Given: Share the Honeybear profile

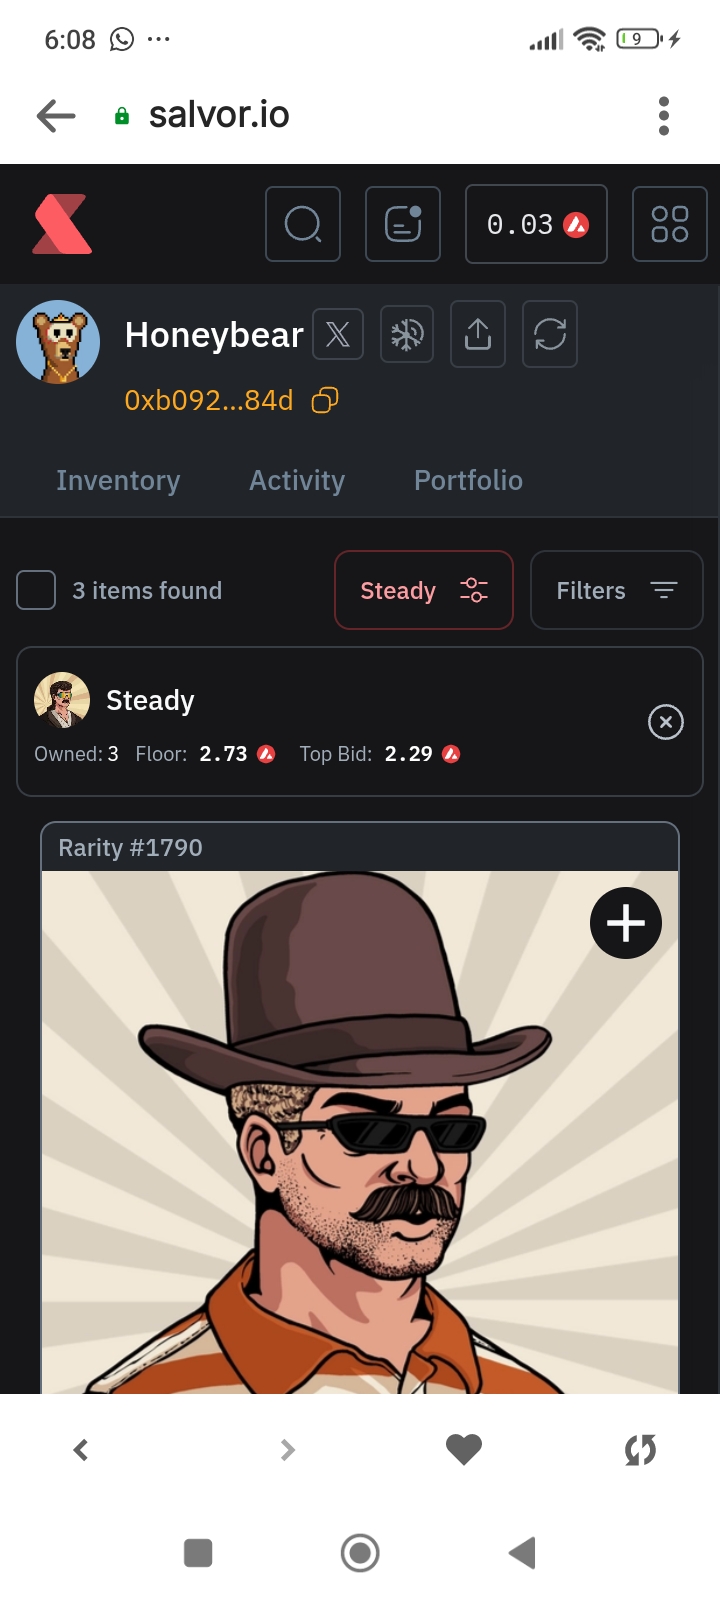Looking at the screenshot, I should (478, 334).
